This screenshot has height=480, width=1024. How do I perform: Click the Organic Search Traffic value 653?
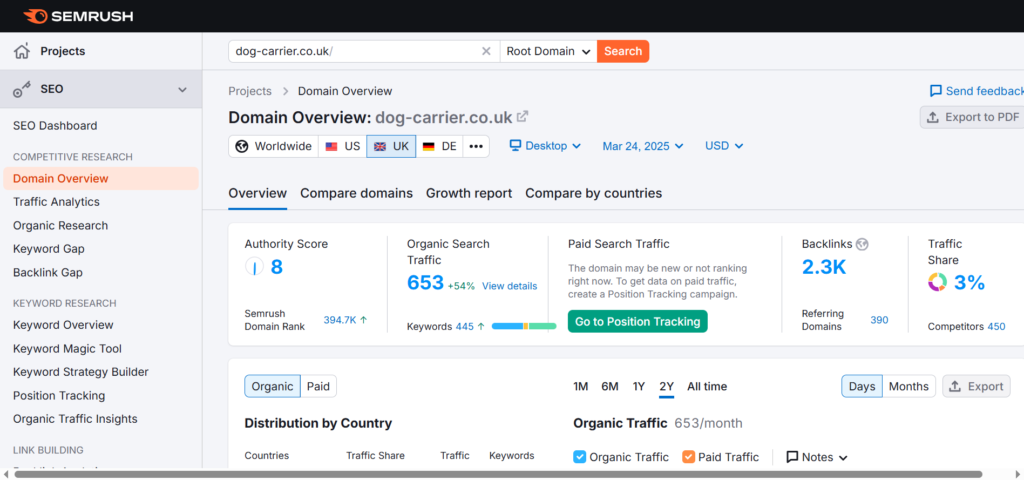425,283
